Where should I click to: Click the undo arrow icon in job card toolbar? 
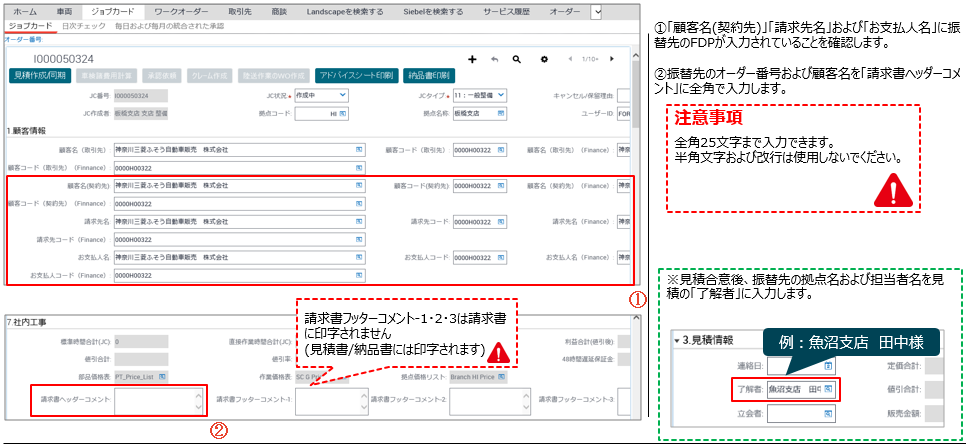496,60
